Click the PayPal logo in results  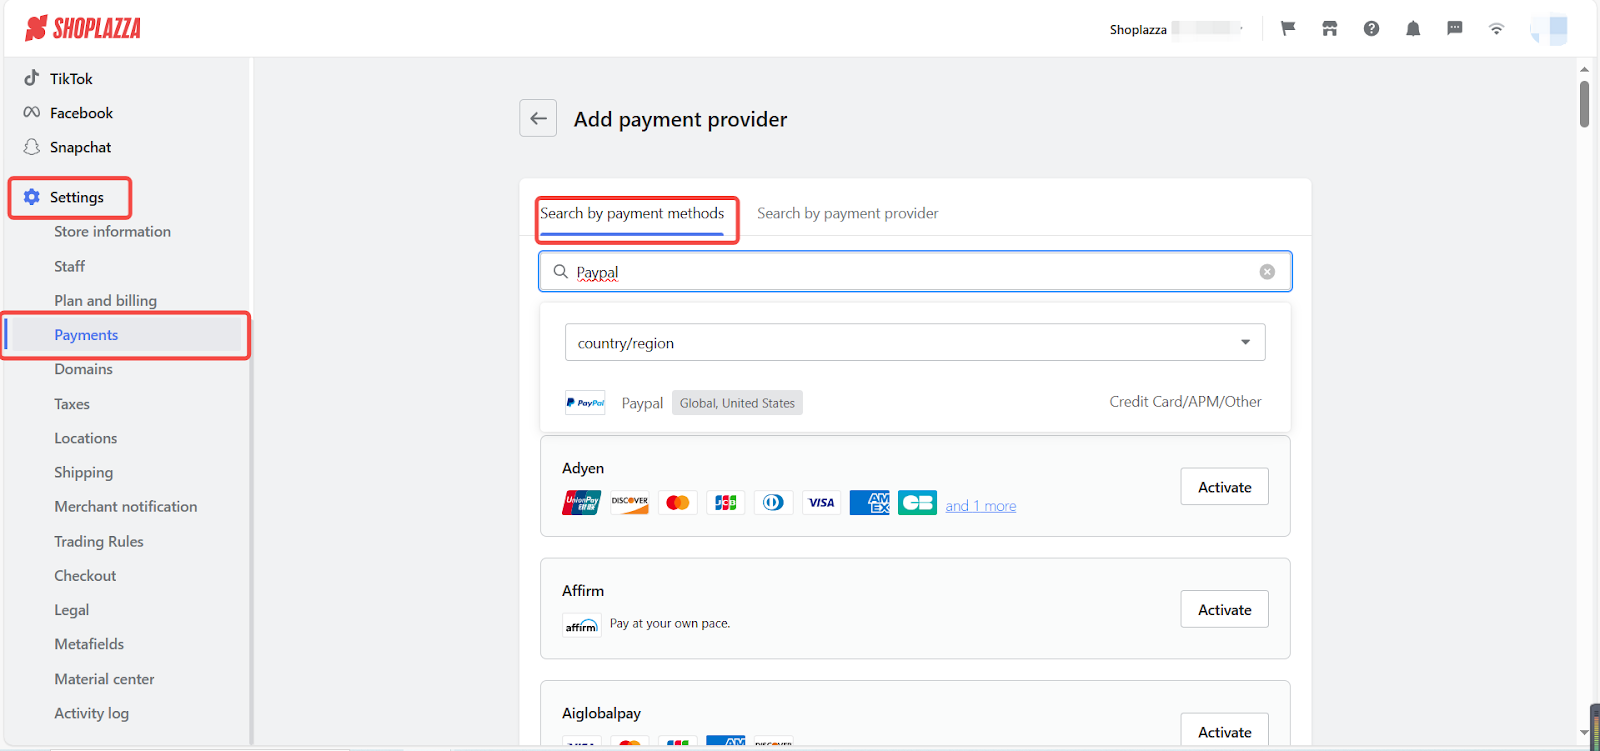[585, 402]
